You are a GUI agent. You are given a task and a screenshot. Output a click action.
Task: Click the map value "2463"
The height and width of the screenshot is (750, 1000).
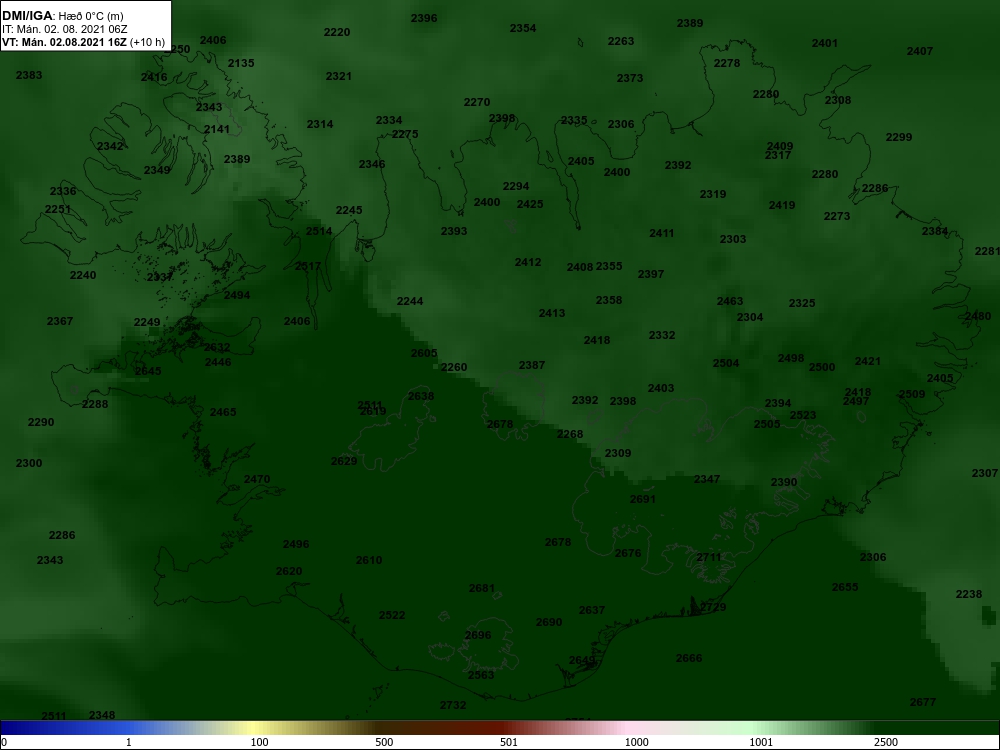(730, 301)
